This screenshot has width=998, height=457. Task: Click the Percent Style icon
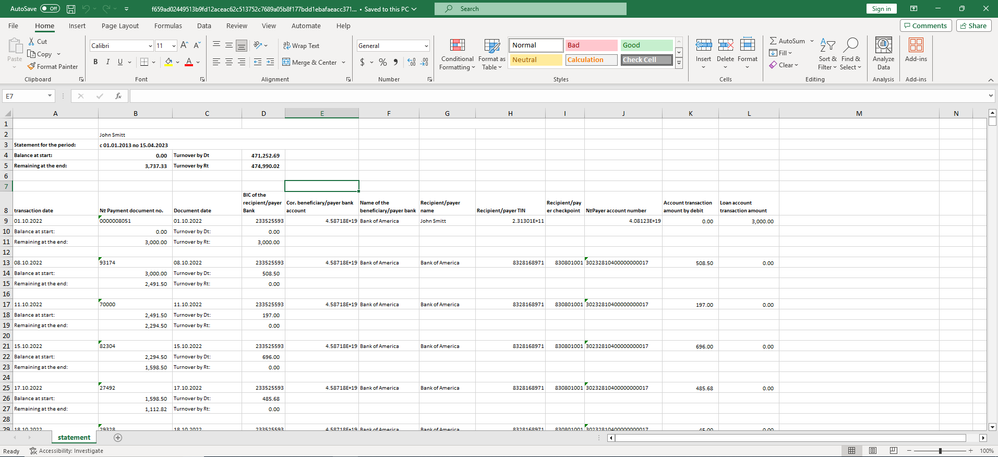pos(381,62)
